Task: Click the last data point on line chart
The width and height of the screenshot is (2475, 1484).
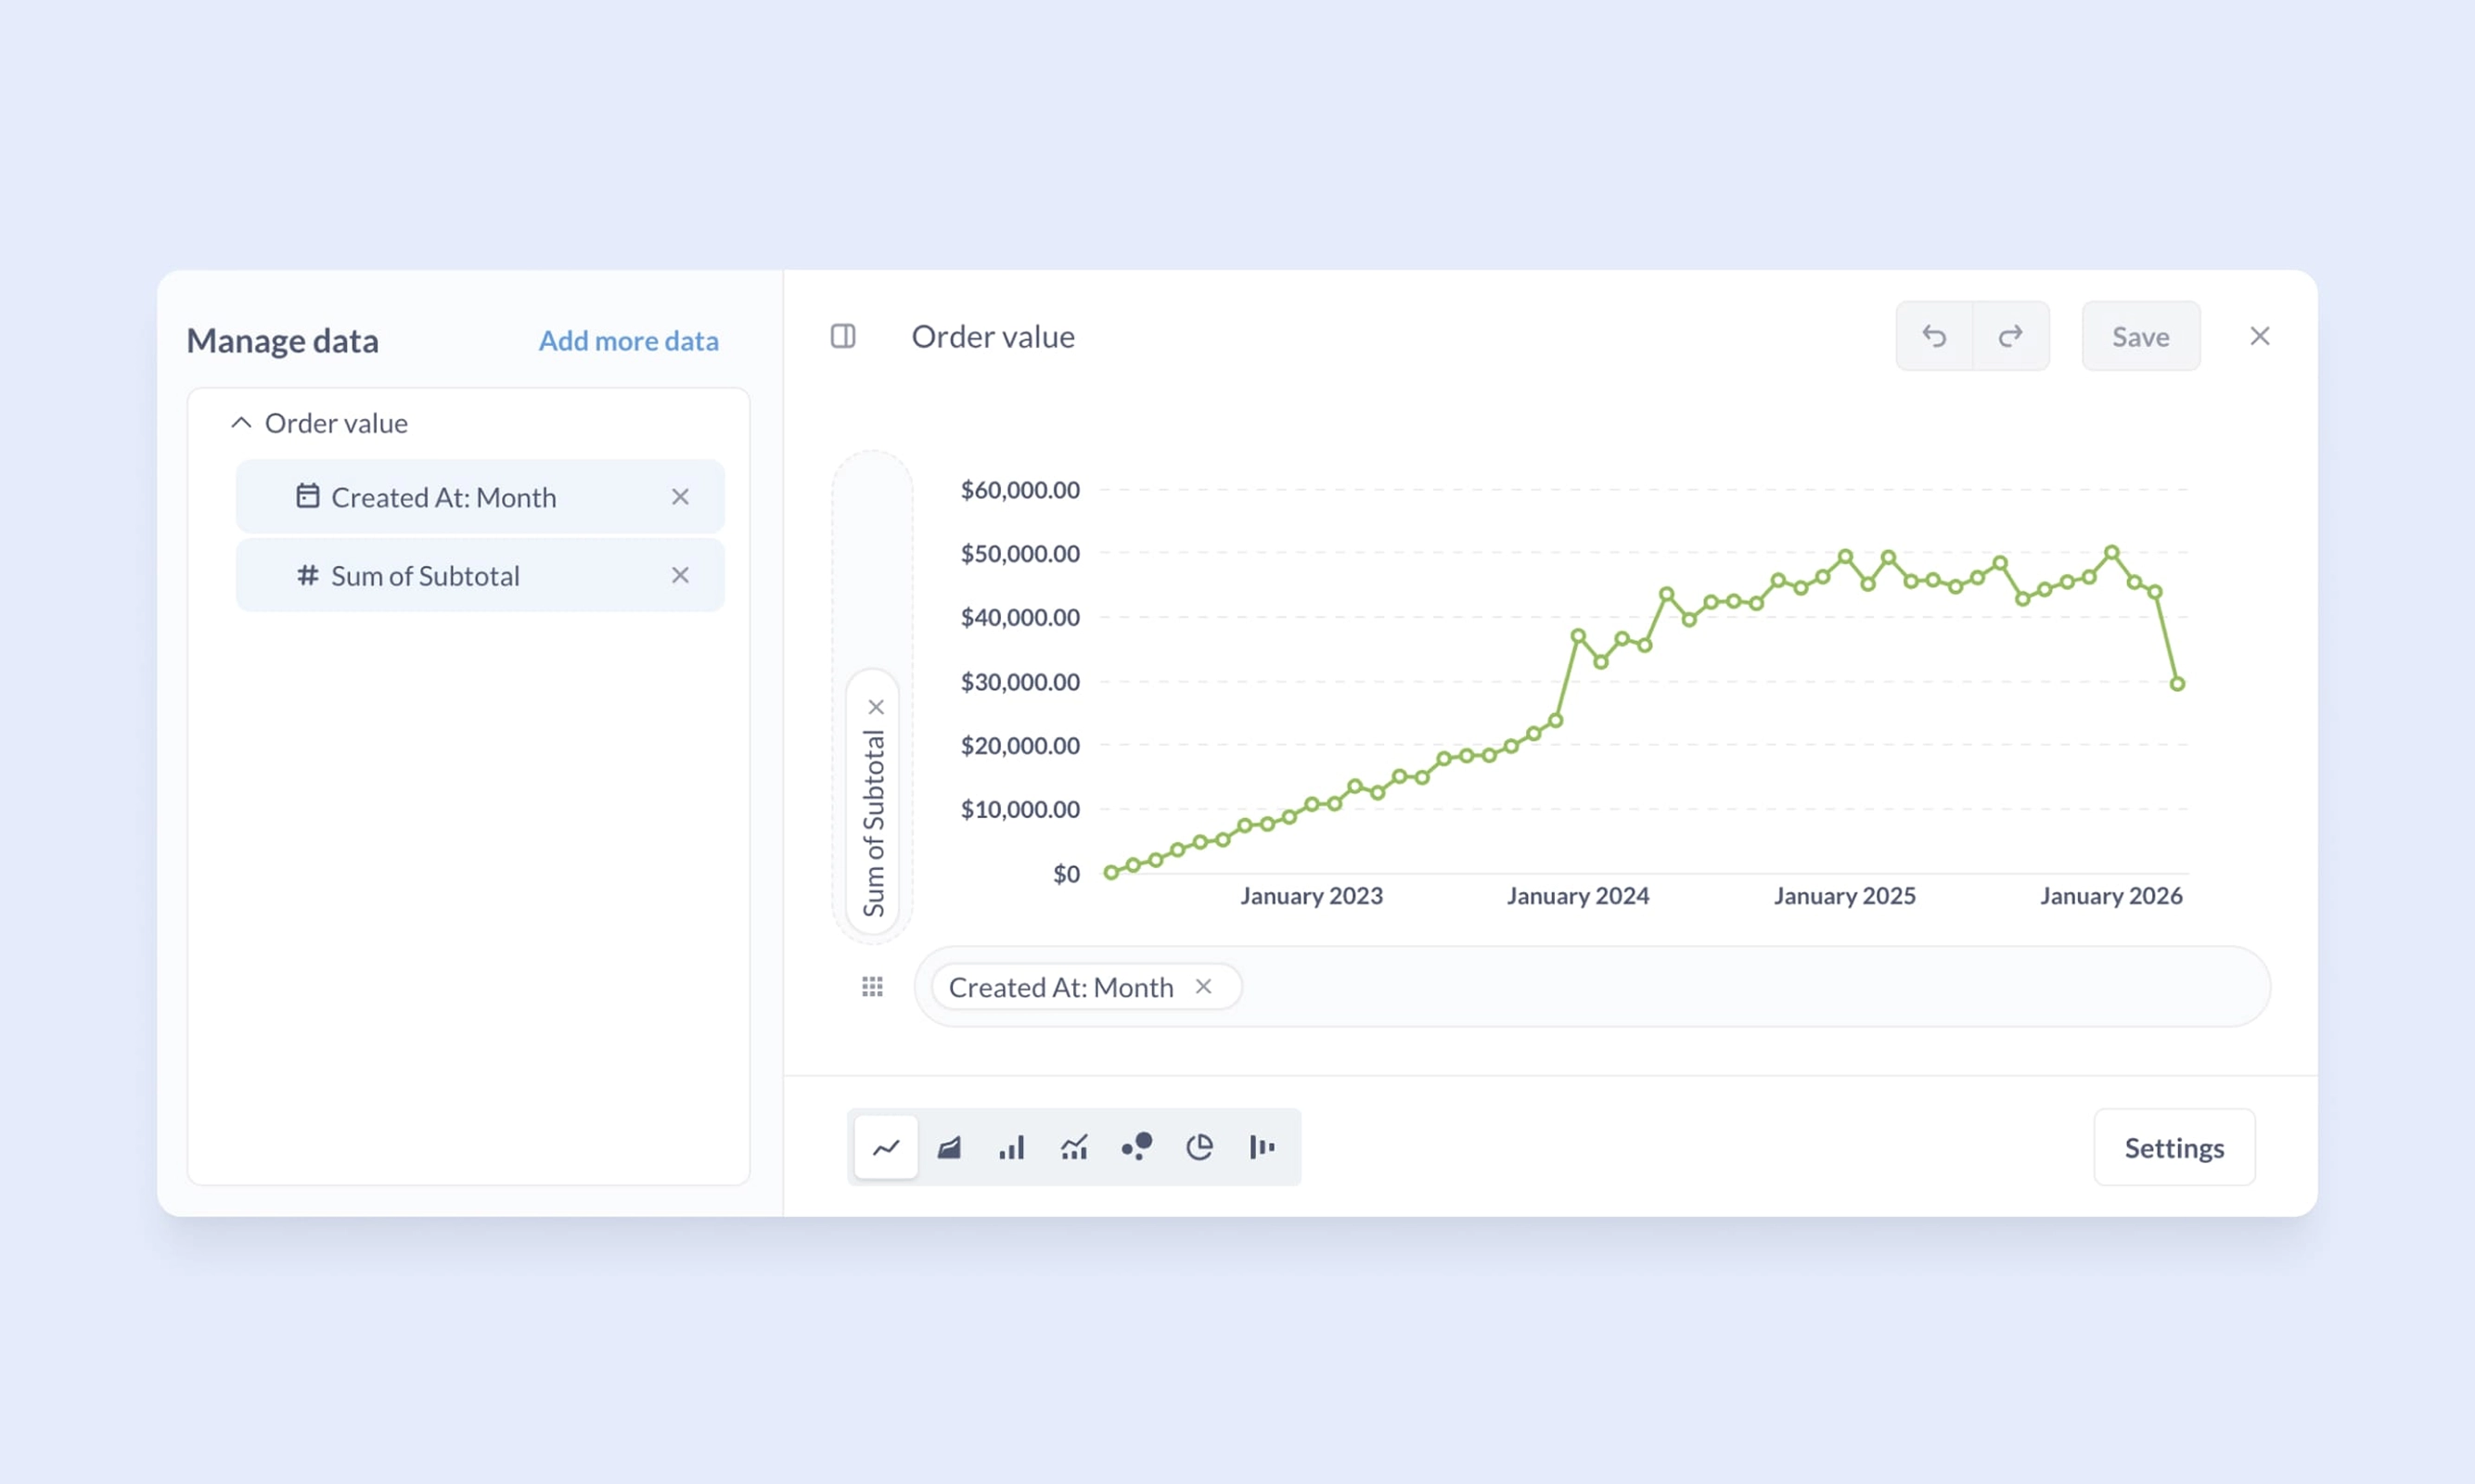Action: (2177, 684)
